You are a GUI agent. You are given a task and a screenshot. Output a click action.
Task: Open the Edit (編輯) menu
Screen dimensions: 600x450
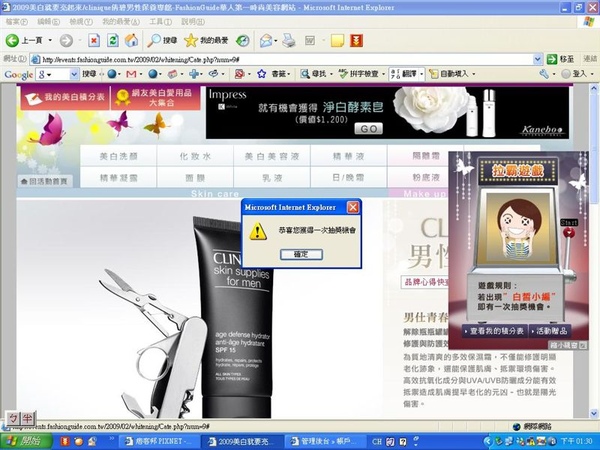(x=48, y=22)
